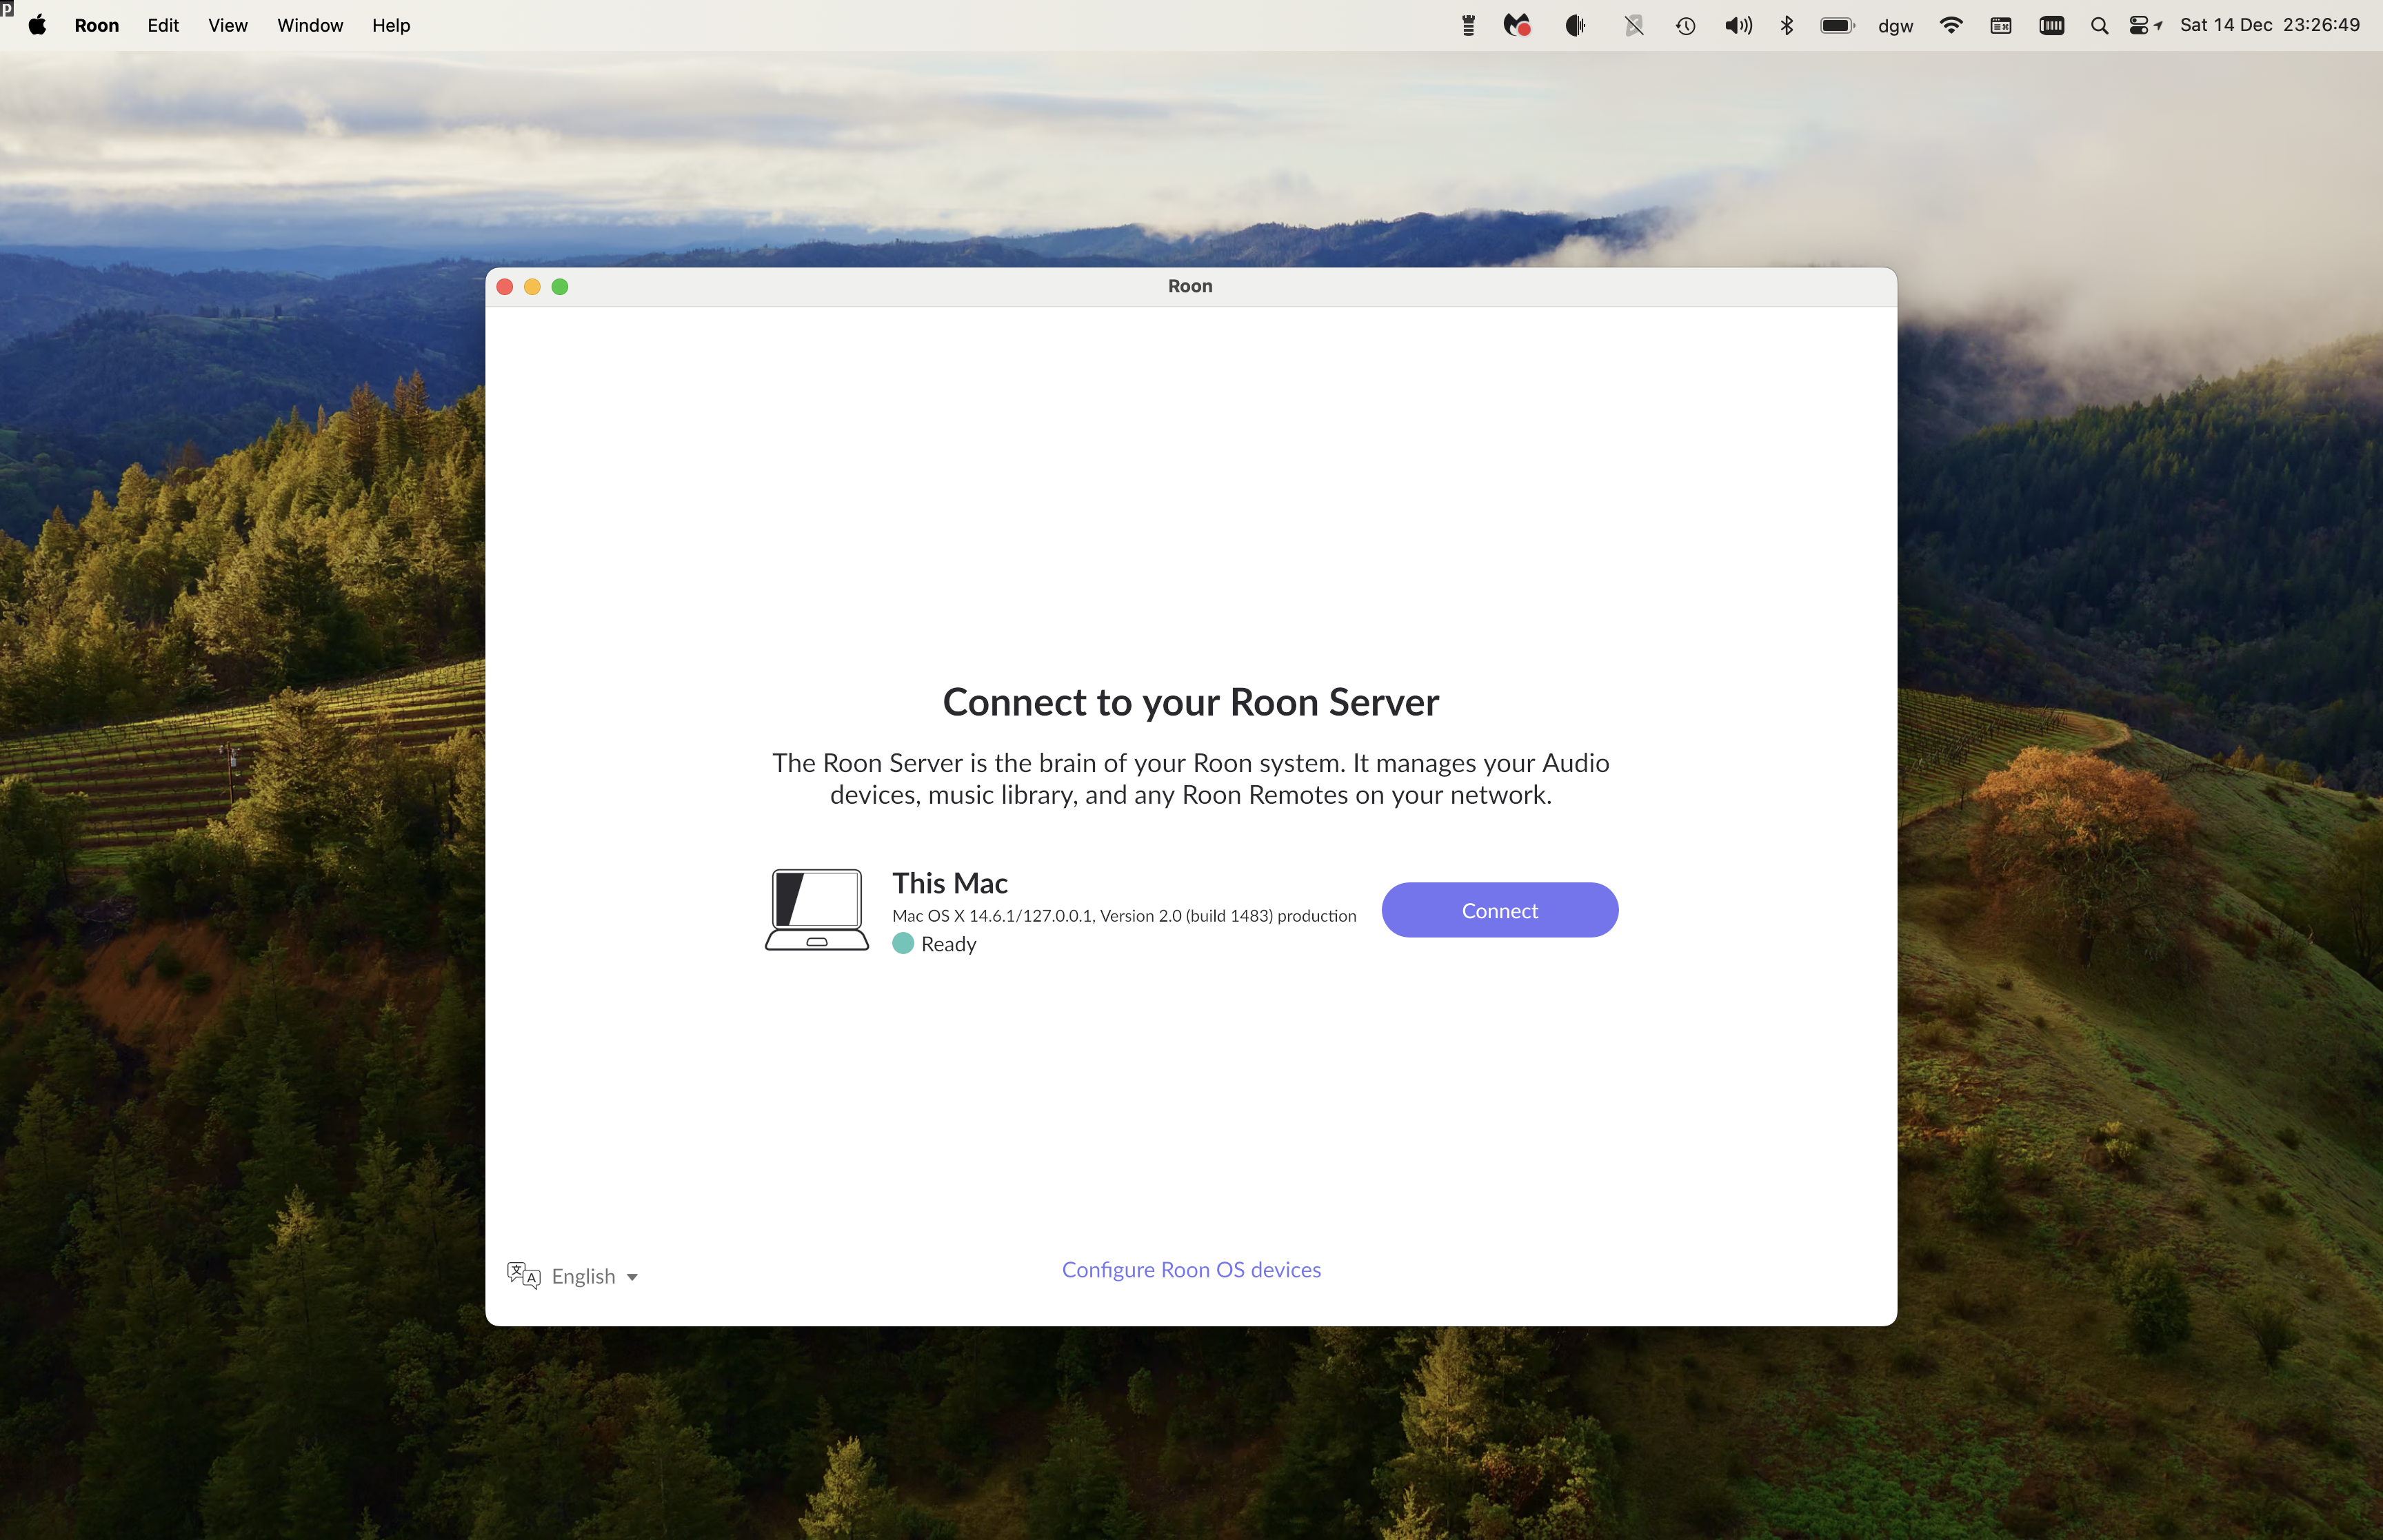The image size is (2383, 1540).
Task: Expand the English language dropdown
Action: 595,1276
